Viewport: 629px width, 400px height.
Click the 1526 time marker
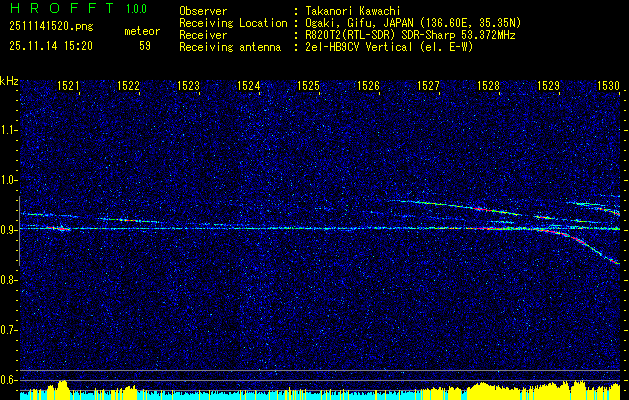(x=368, y=85)
